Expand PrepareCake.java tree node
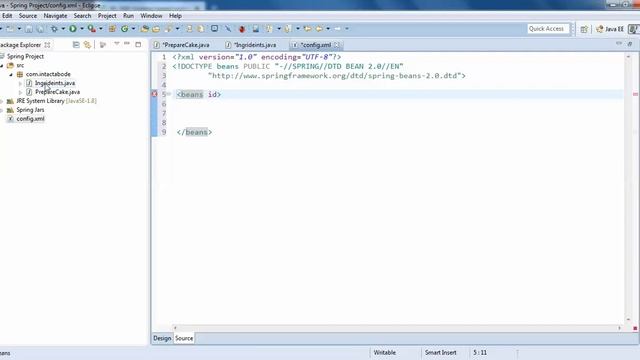The image size is (640, 360). click(x=20, y=92)
